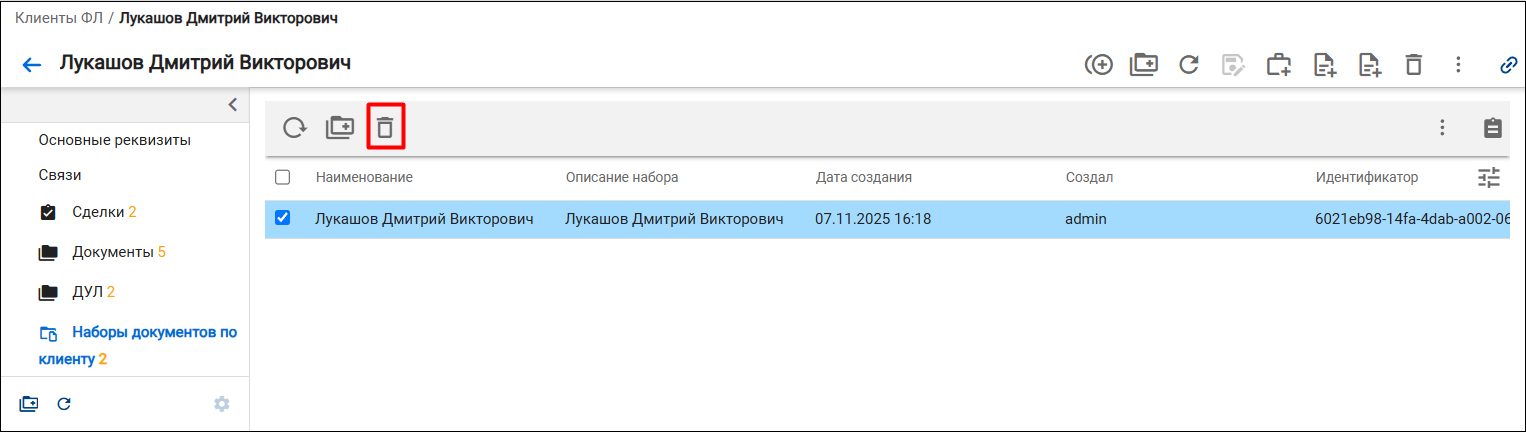Delete the client with the header trash icon
1526x432 pixels.
point(1413,65)
